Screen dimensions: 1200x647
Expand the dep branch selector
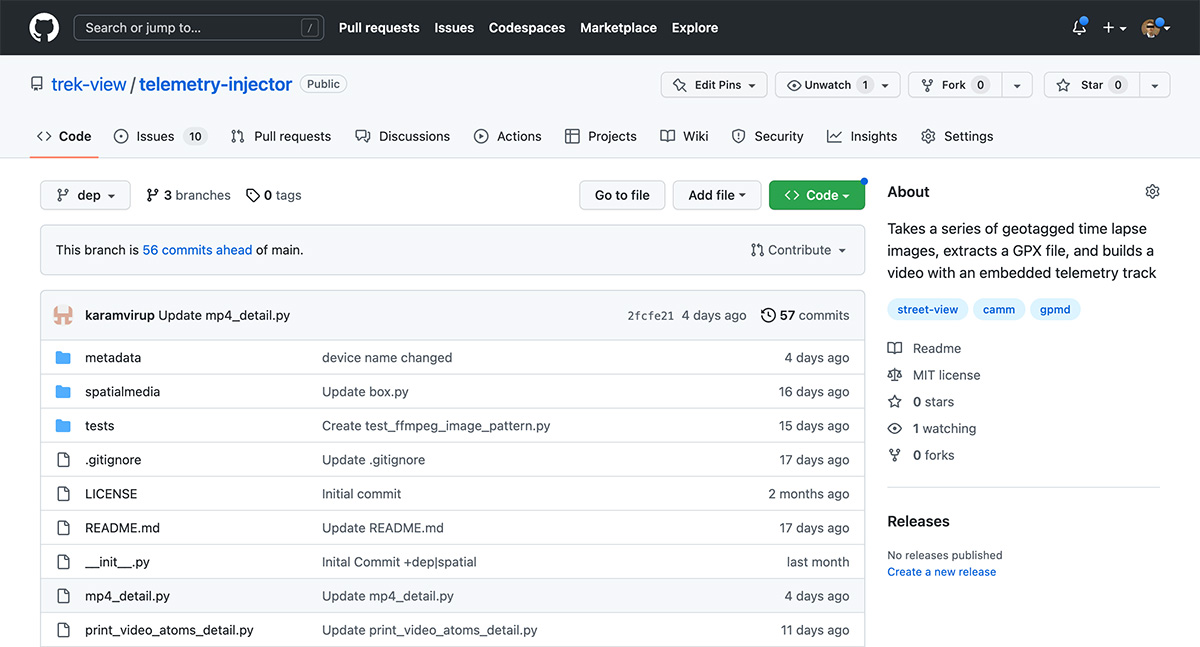click(85, 195)
